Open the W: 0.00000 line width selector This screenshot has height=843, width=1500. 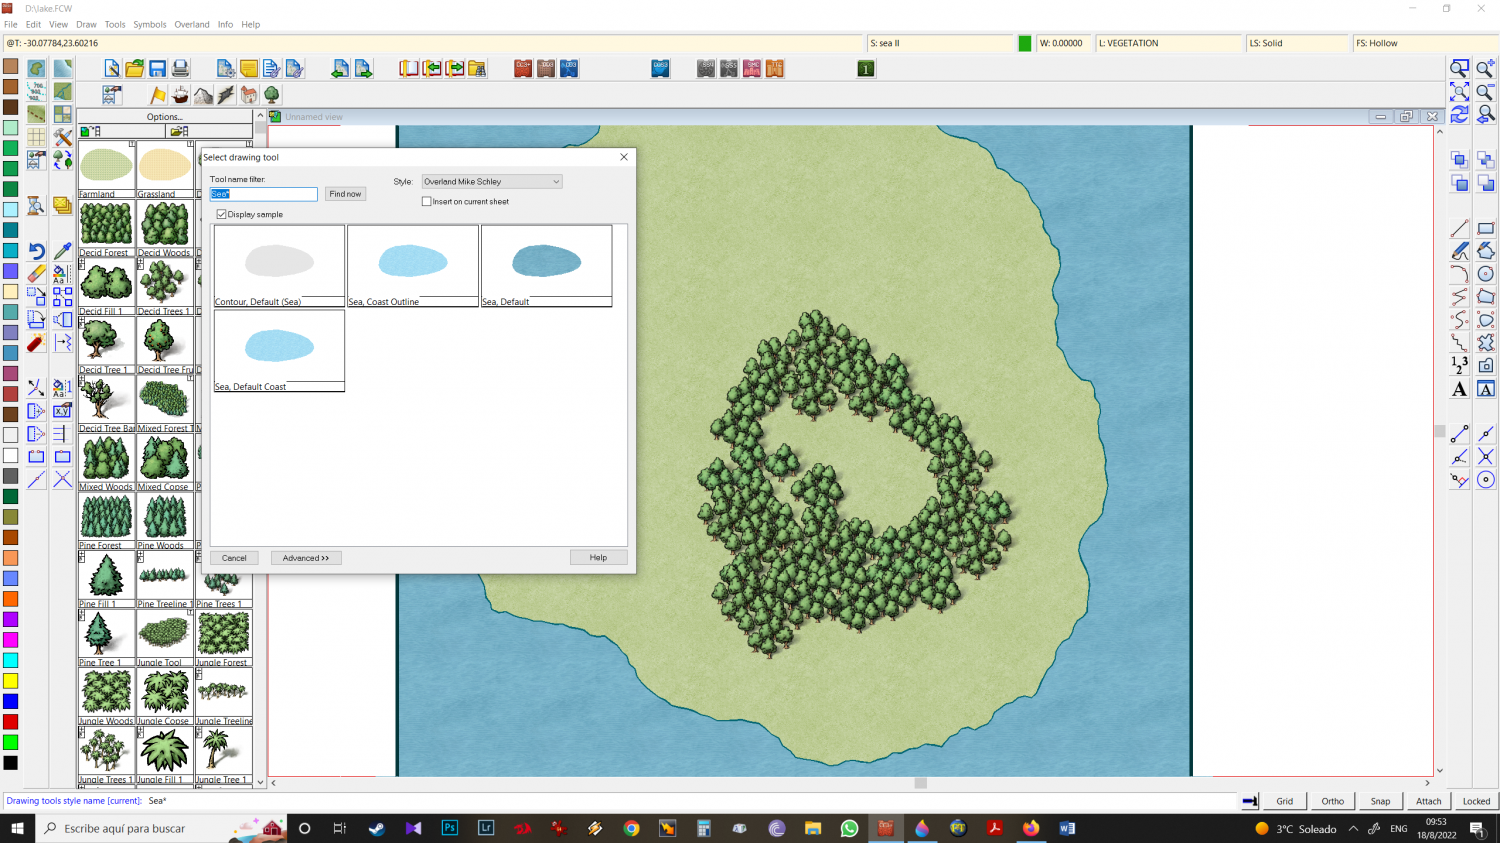tap(1063, 43)
